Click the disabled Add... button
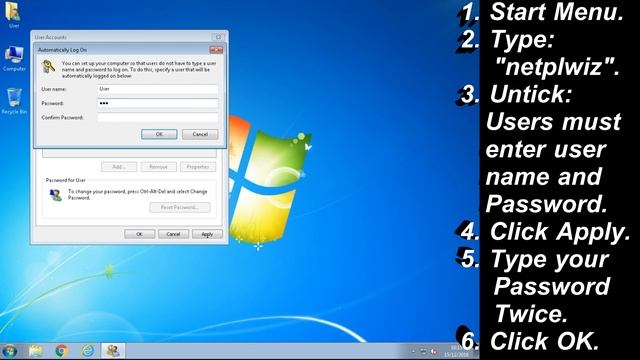The image size is (640, 360). tap(119, 167)
